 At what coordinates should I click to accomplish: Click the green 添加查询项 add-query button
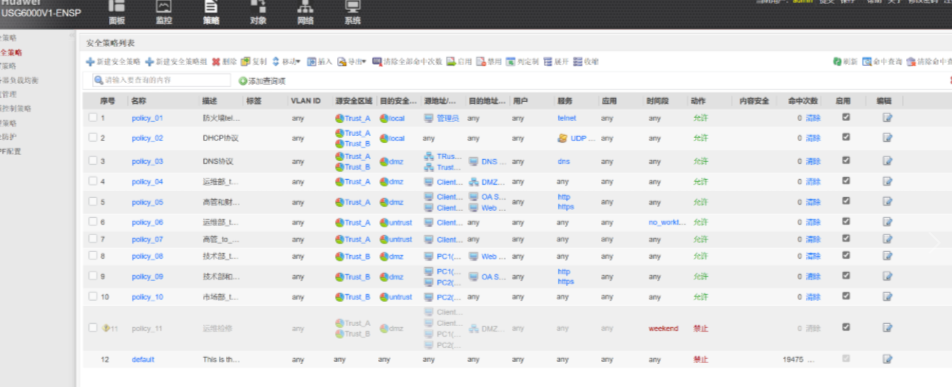262,81
